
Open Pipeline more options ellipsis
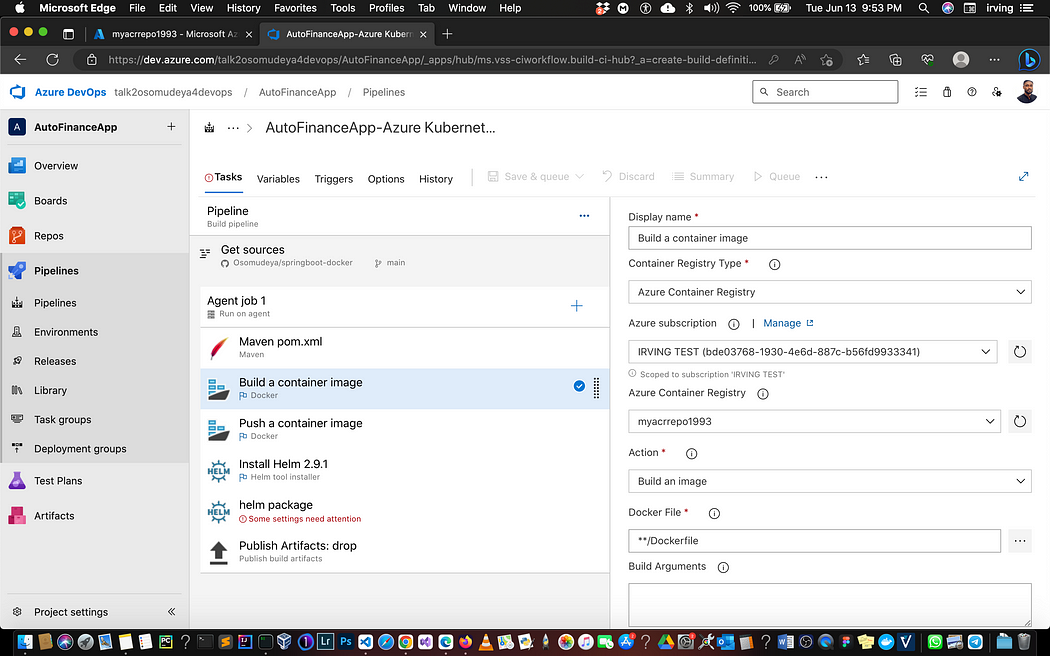[584, 216]
